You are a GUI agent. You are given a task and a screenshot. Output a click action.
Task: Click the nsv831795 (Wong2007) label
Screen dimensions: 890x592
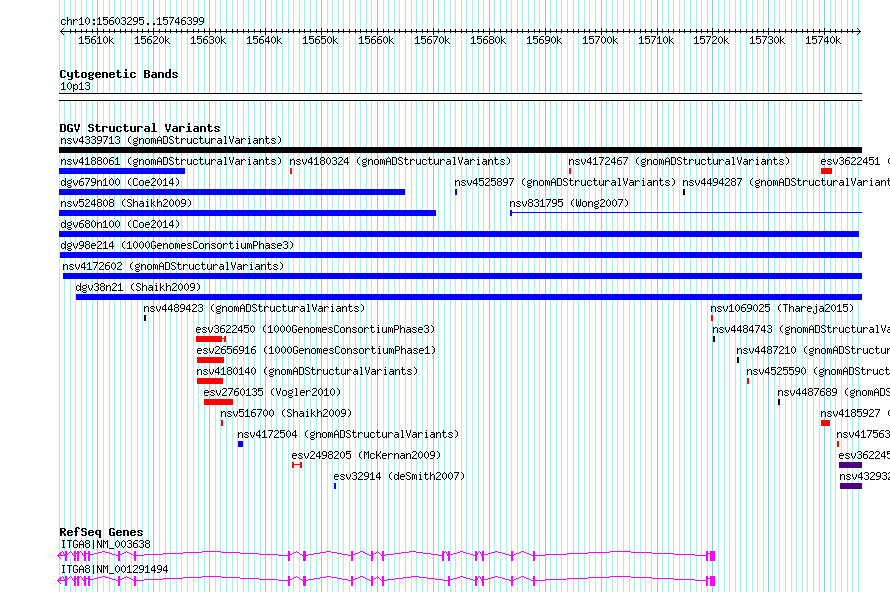(x=569, y=203)
